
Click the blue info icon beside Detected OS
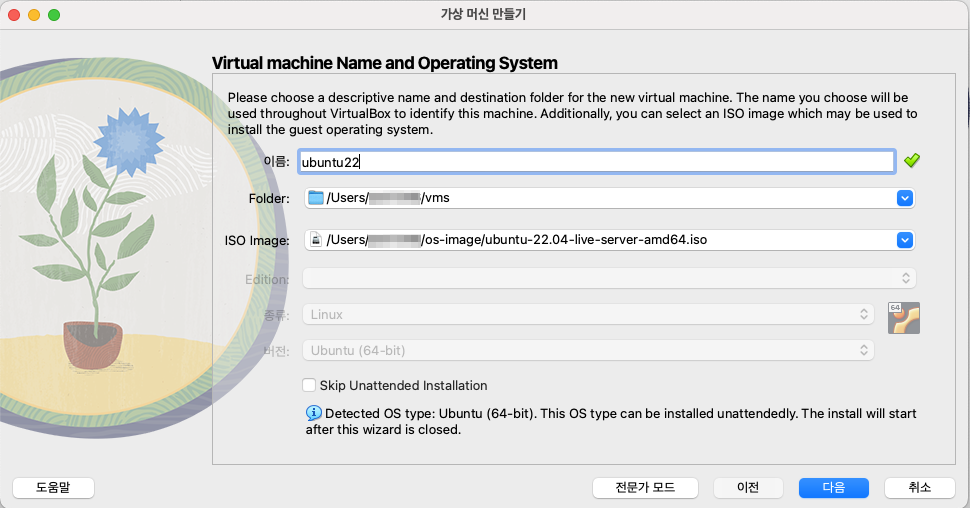pos(314,413)
